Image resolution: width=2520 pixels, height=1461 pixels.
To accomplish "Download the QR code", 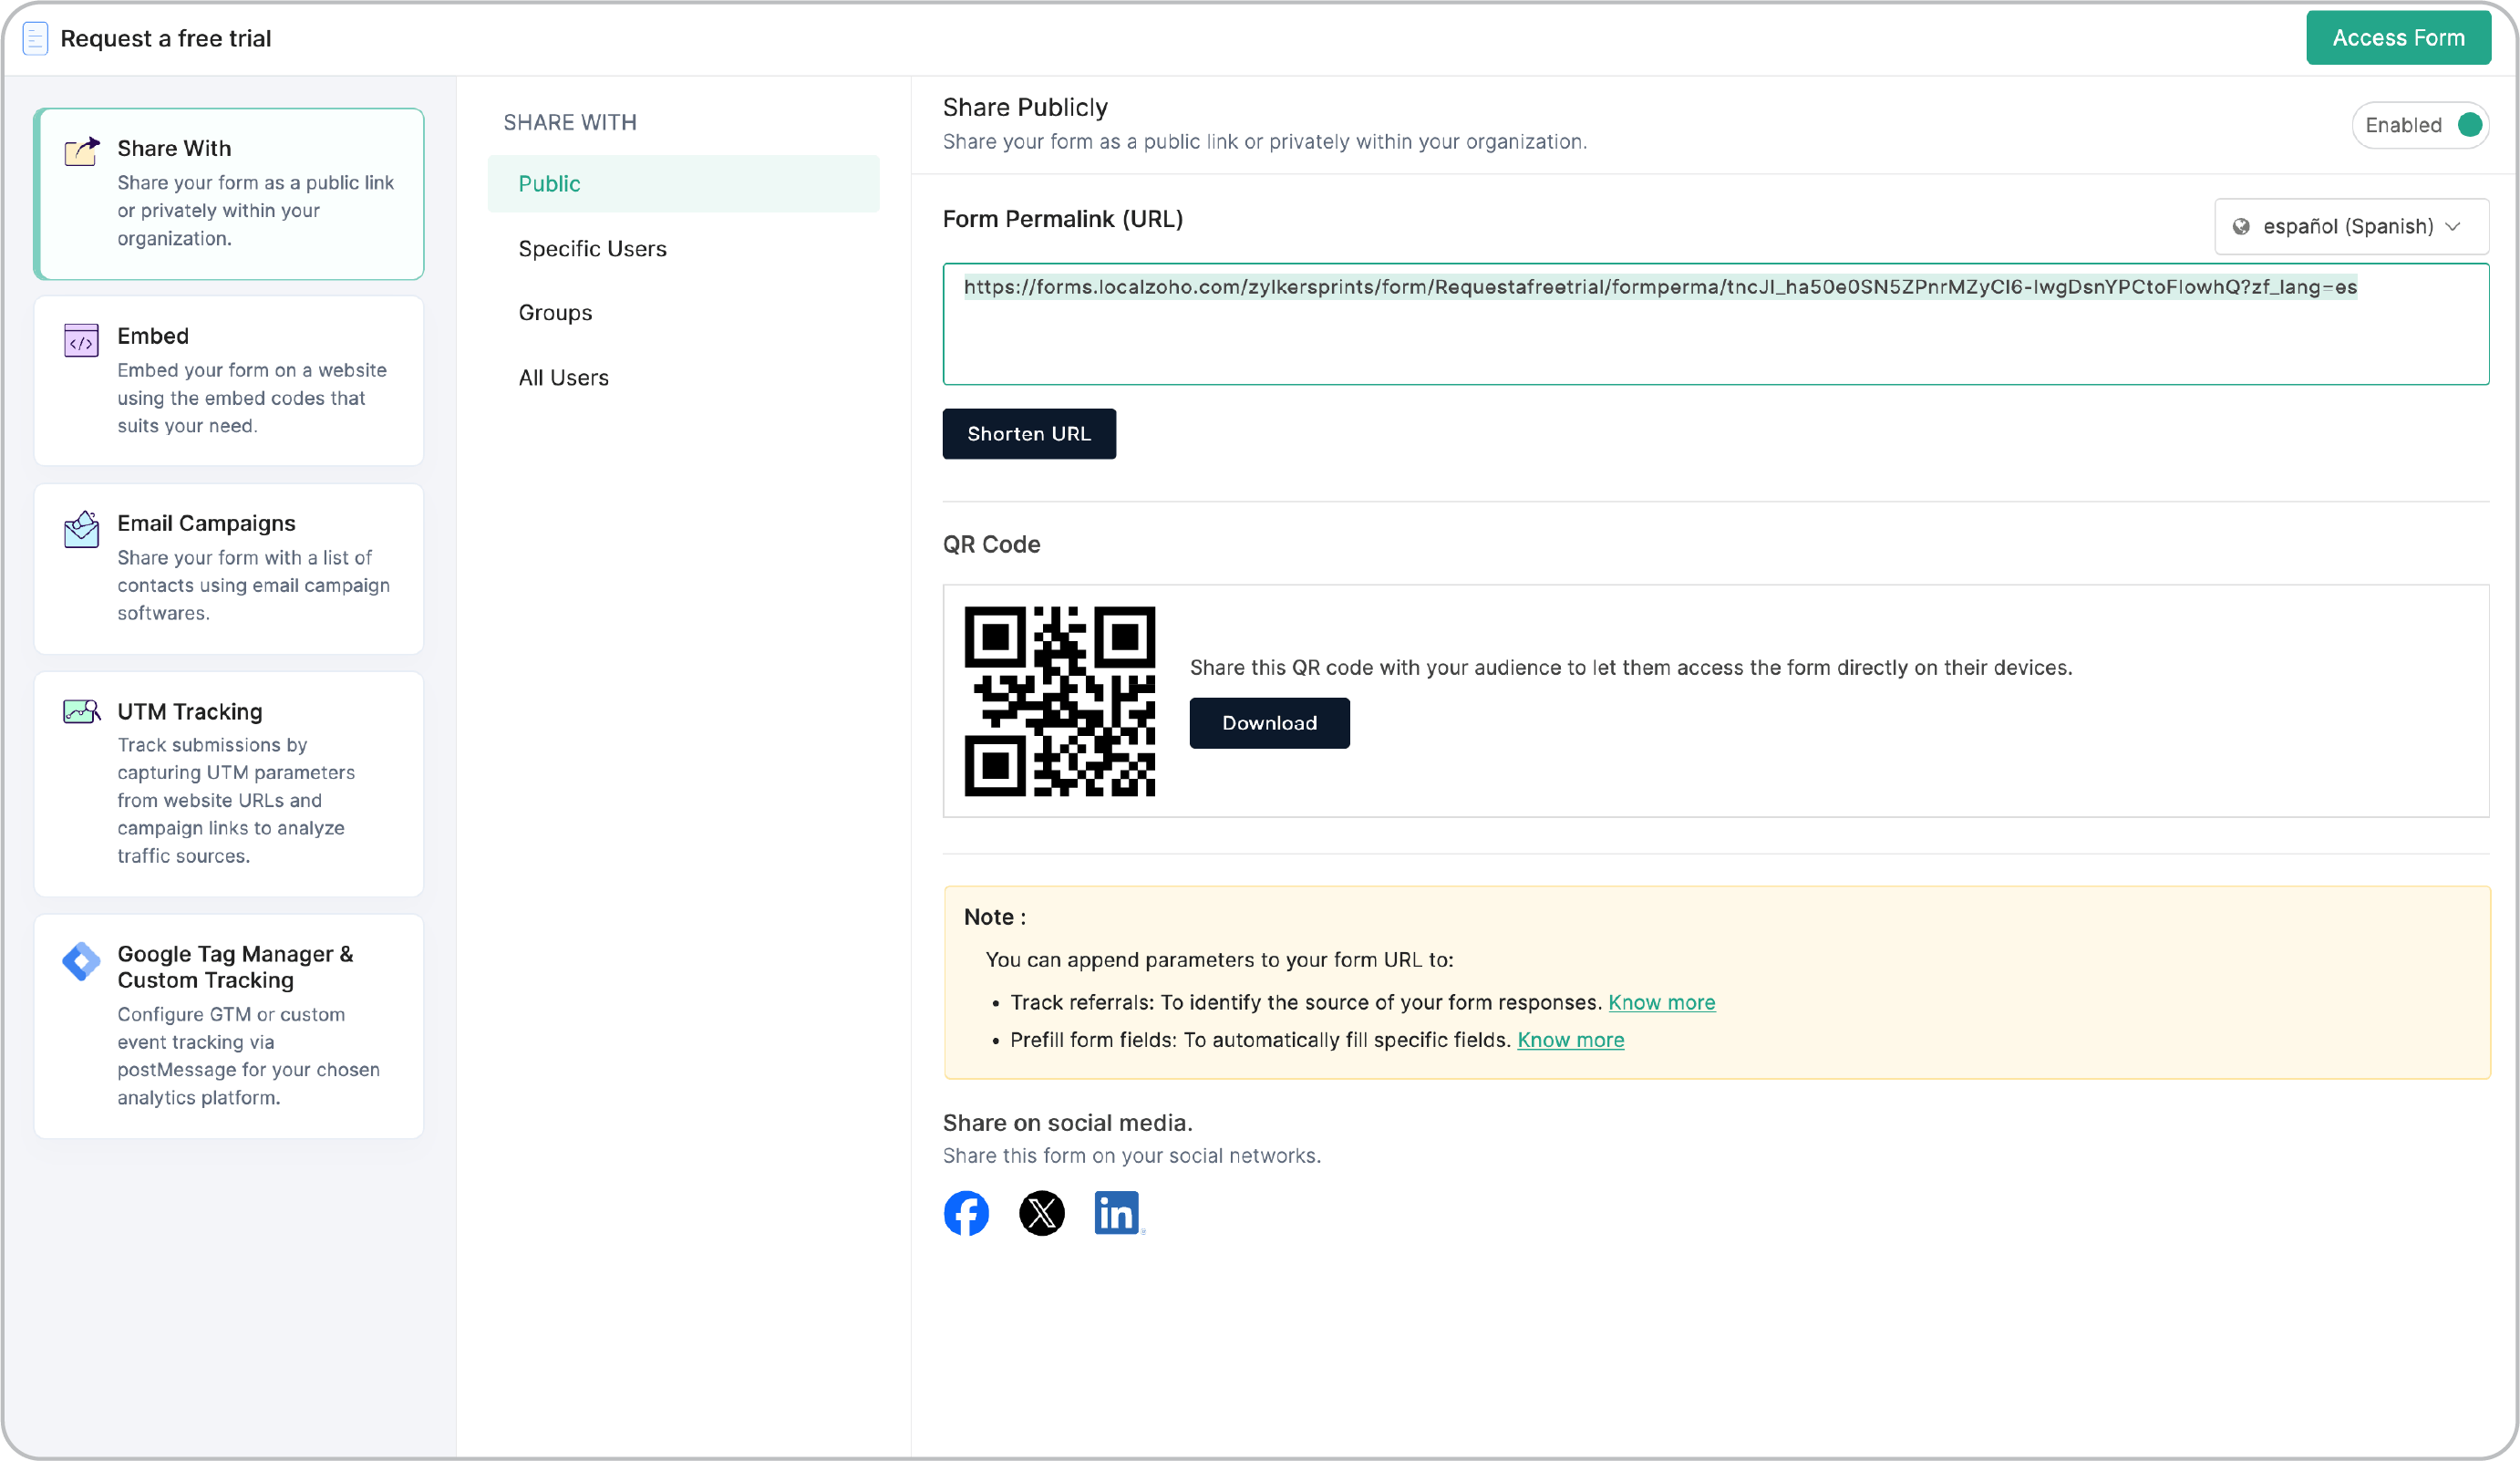I will (x=1269, y=722).
